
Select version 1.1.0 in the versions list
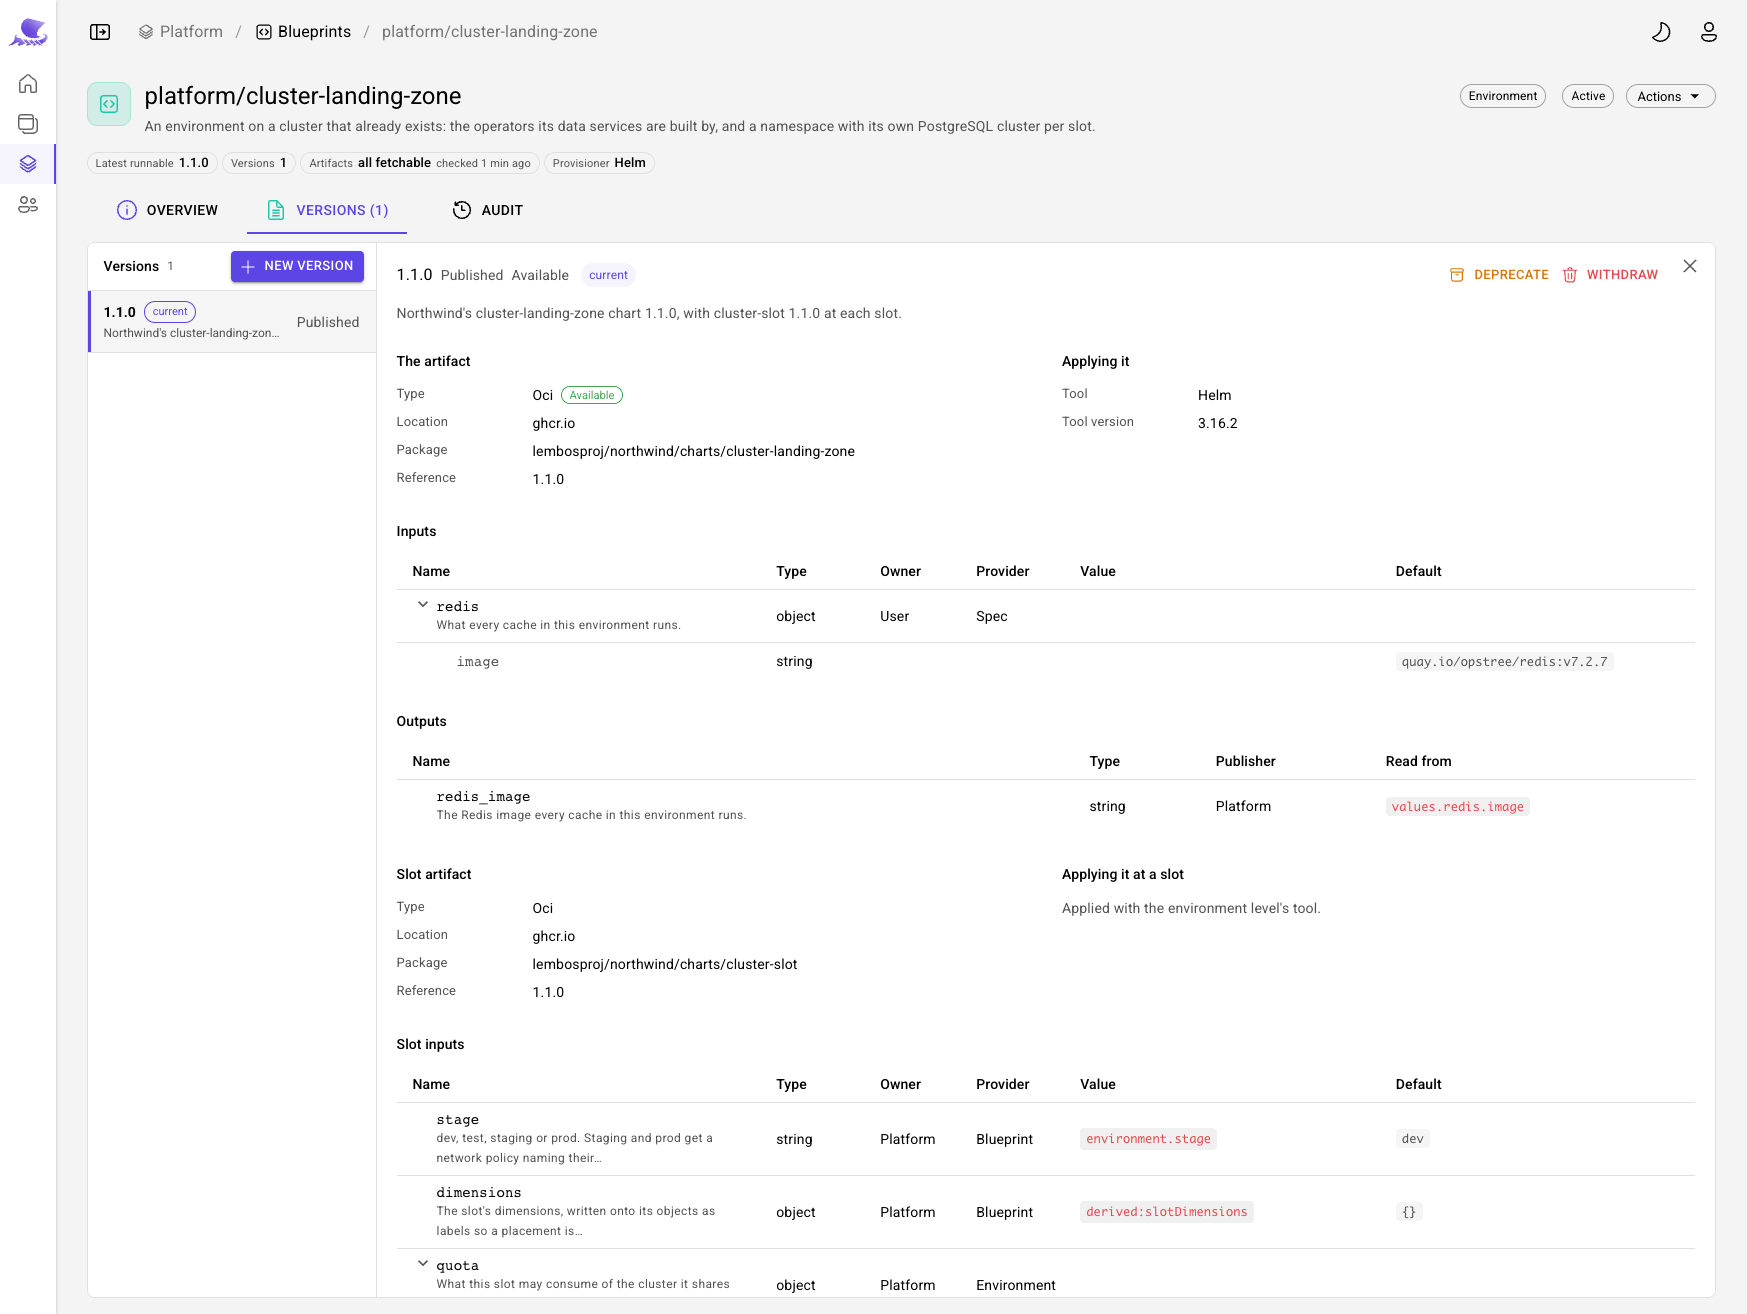coord(232,322)
